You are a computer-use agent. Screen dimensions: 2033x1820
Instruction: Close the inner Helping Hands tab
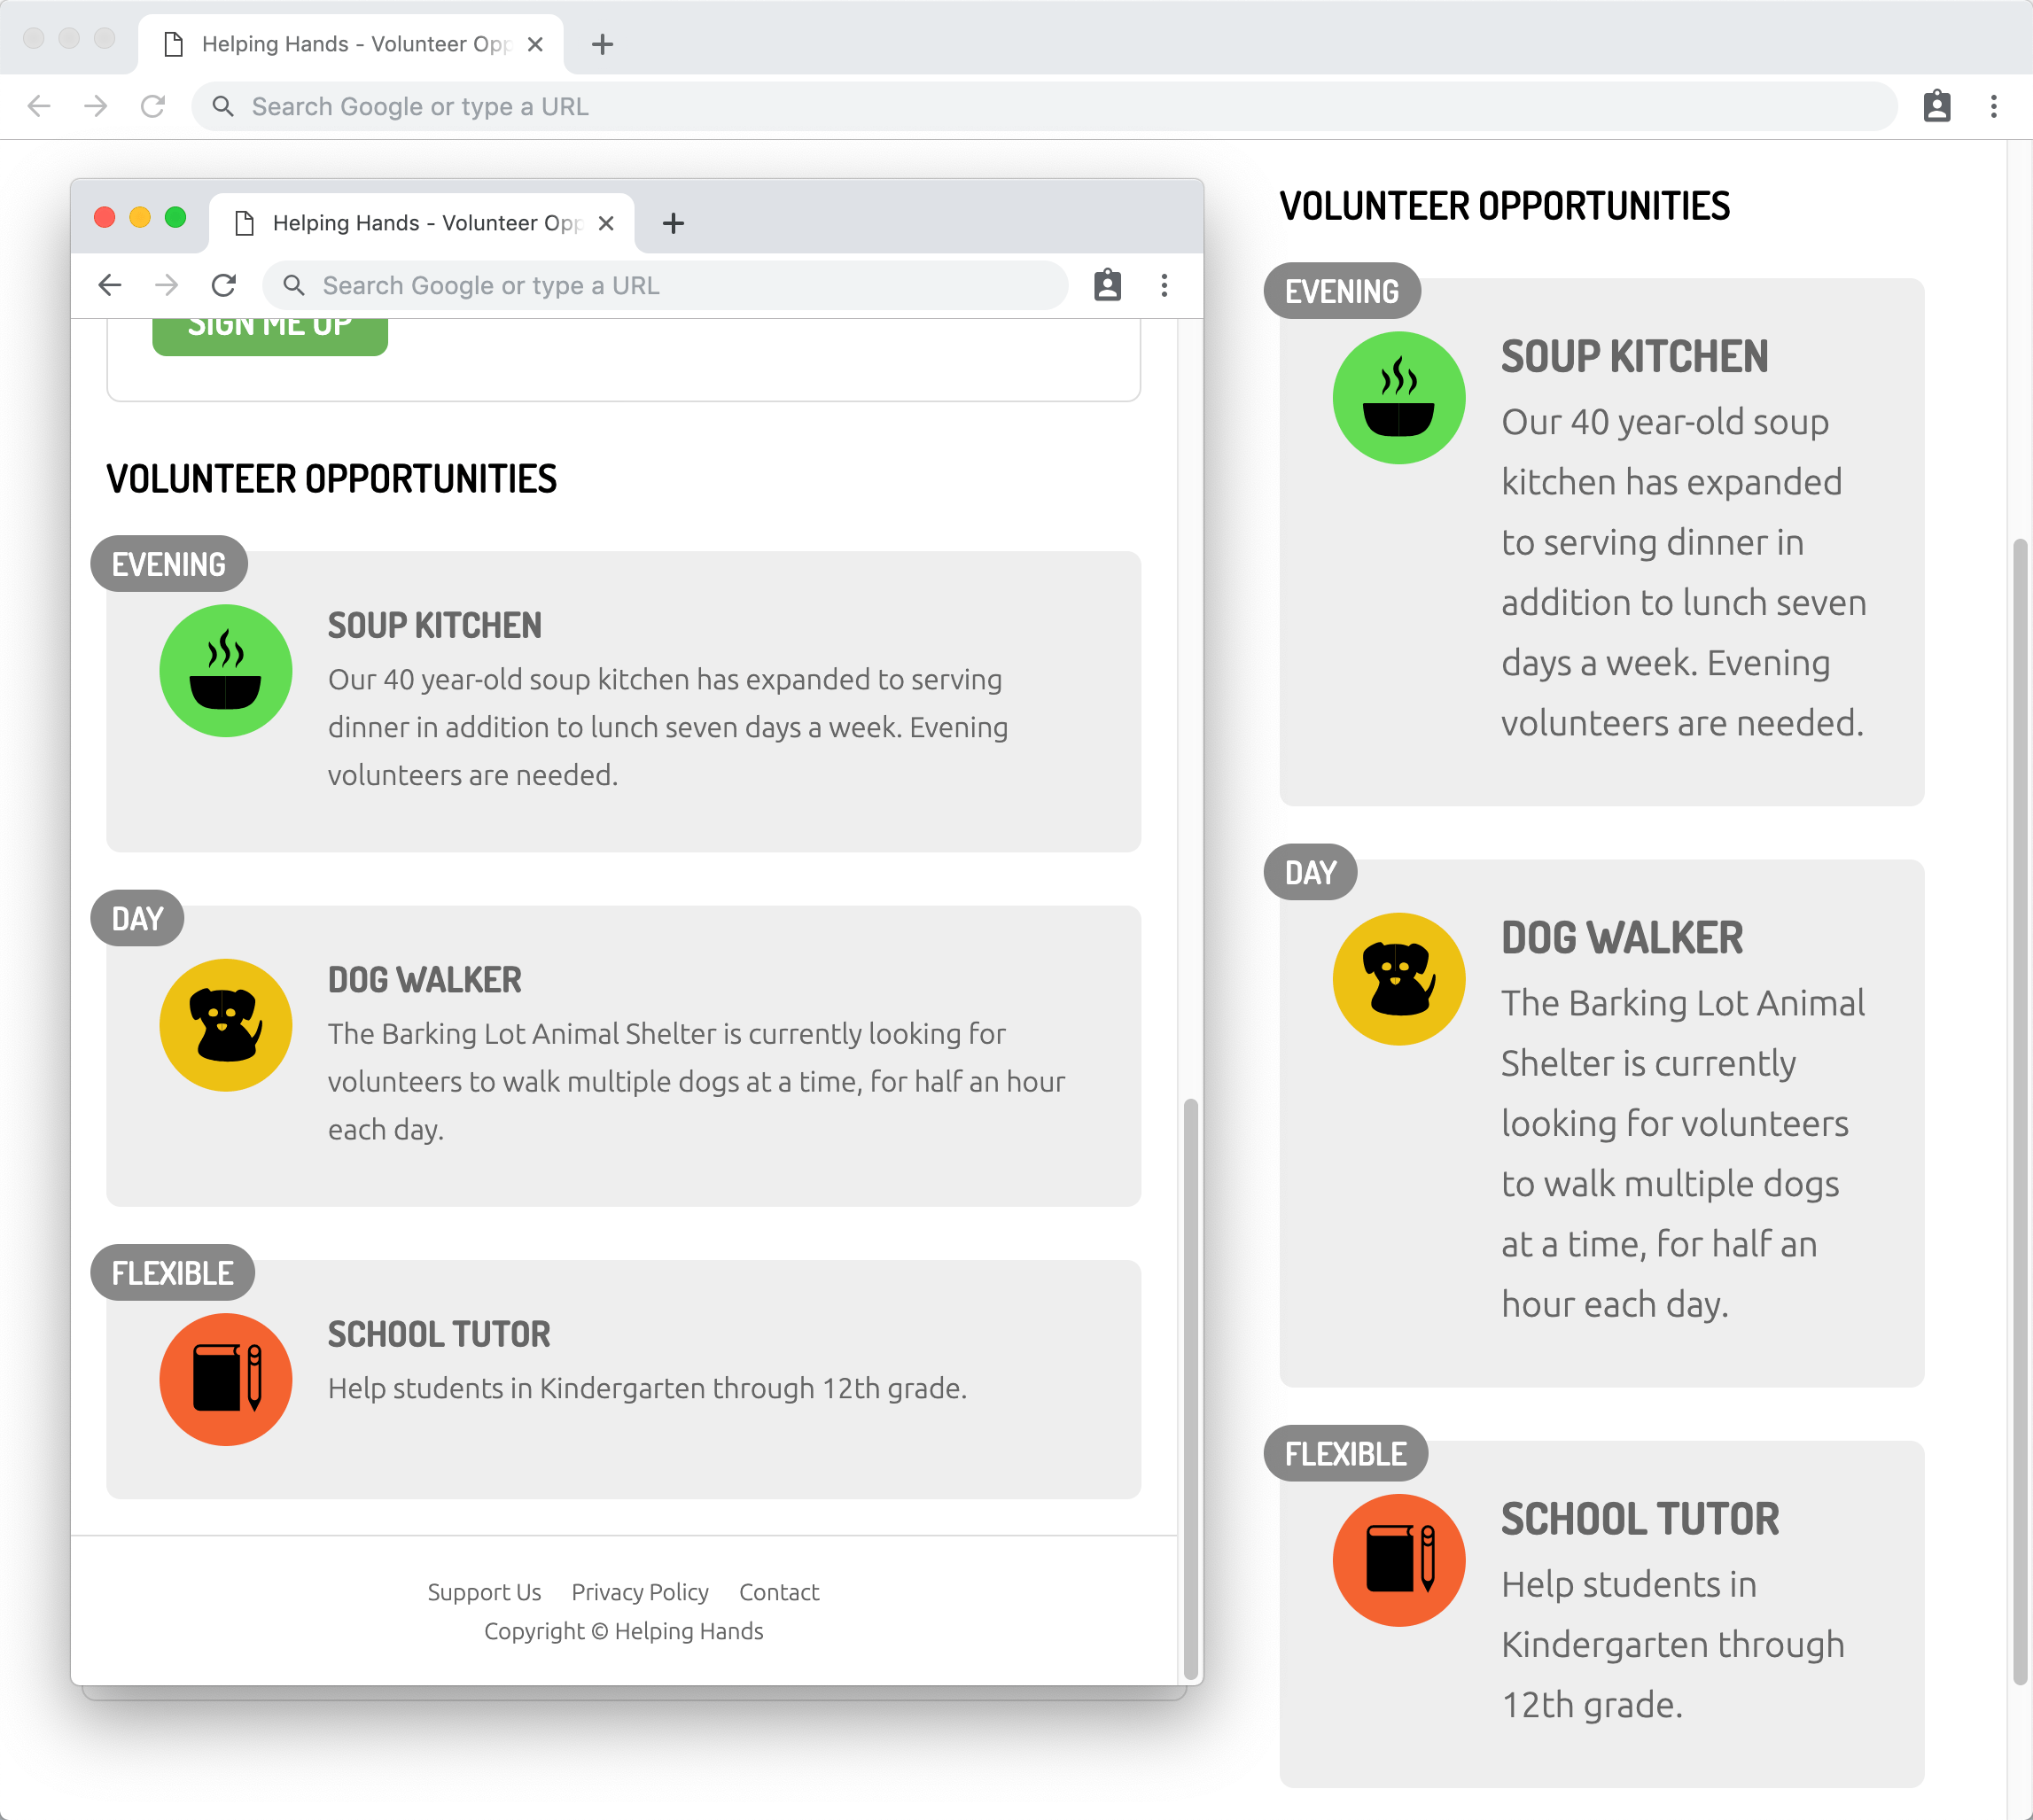coord(606,223)
